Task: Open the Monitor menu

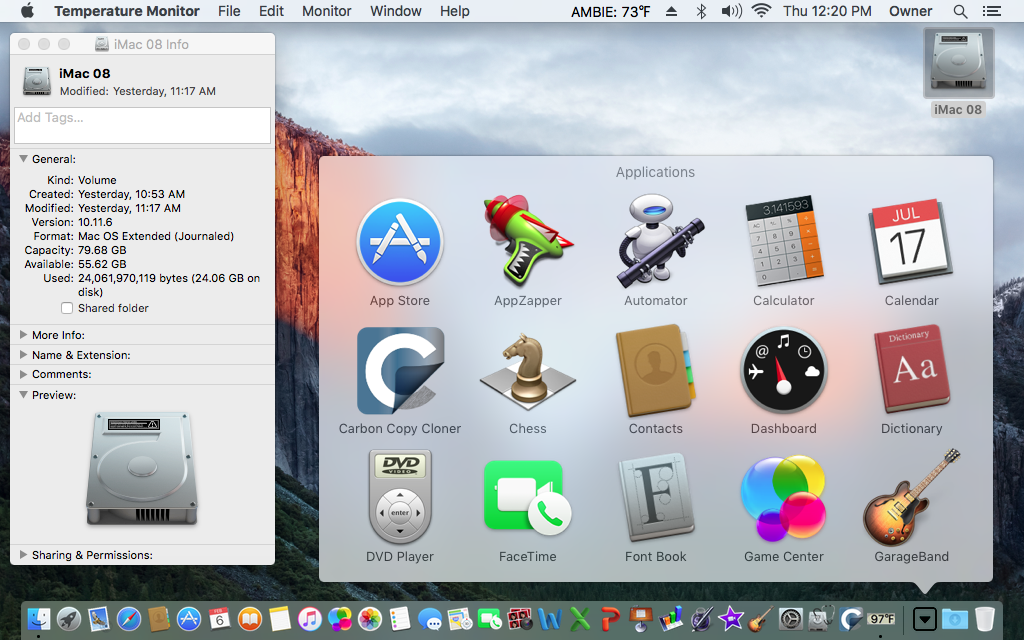Action: click(327, 11)
